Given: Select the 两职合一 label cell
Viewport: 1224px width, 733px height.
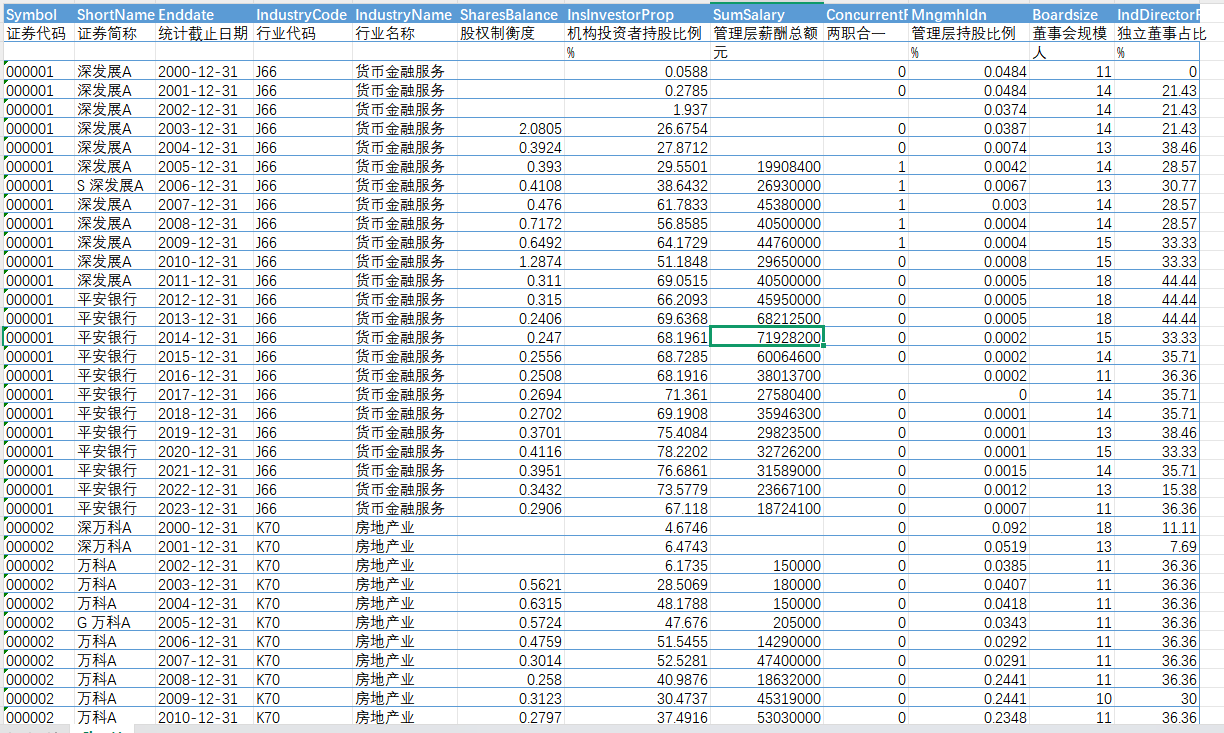Looking at the screenshot, I should 867,33.
